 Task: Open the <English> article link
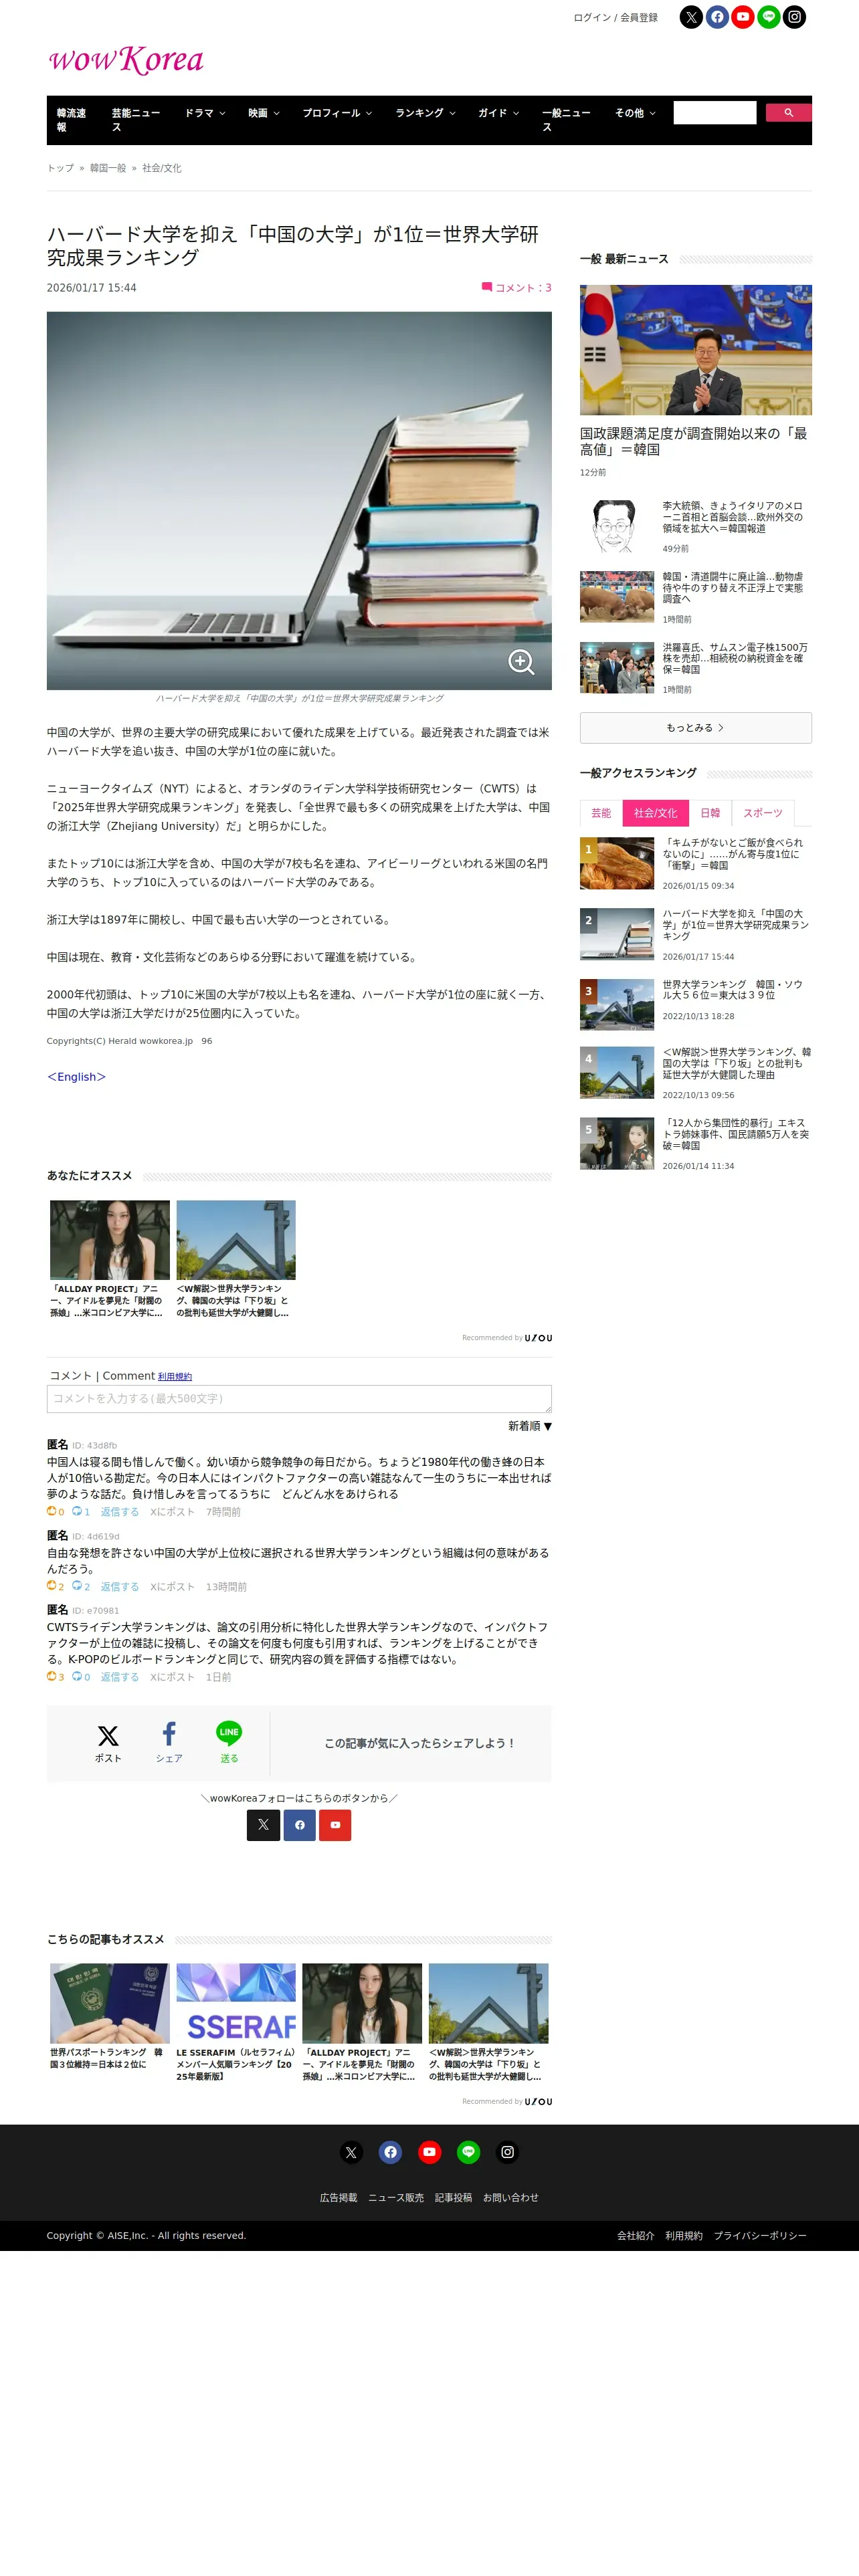pyautogui.click(x=76, y=1076)
